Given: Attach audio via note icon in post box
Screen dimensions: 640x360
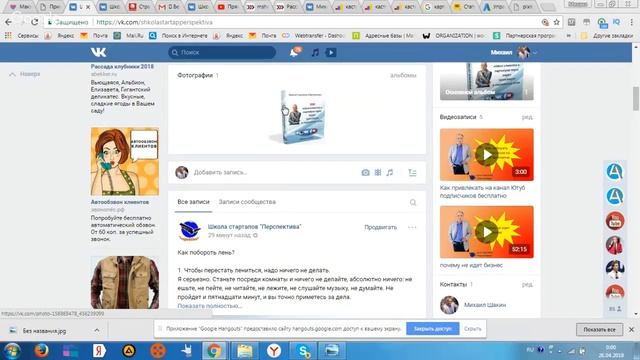Looking at the screenshot, I should pyautogui.click(x=390, y=173).
